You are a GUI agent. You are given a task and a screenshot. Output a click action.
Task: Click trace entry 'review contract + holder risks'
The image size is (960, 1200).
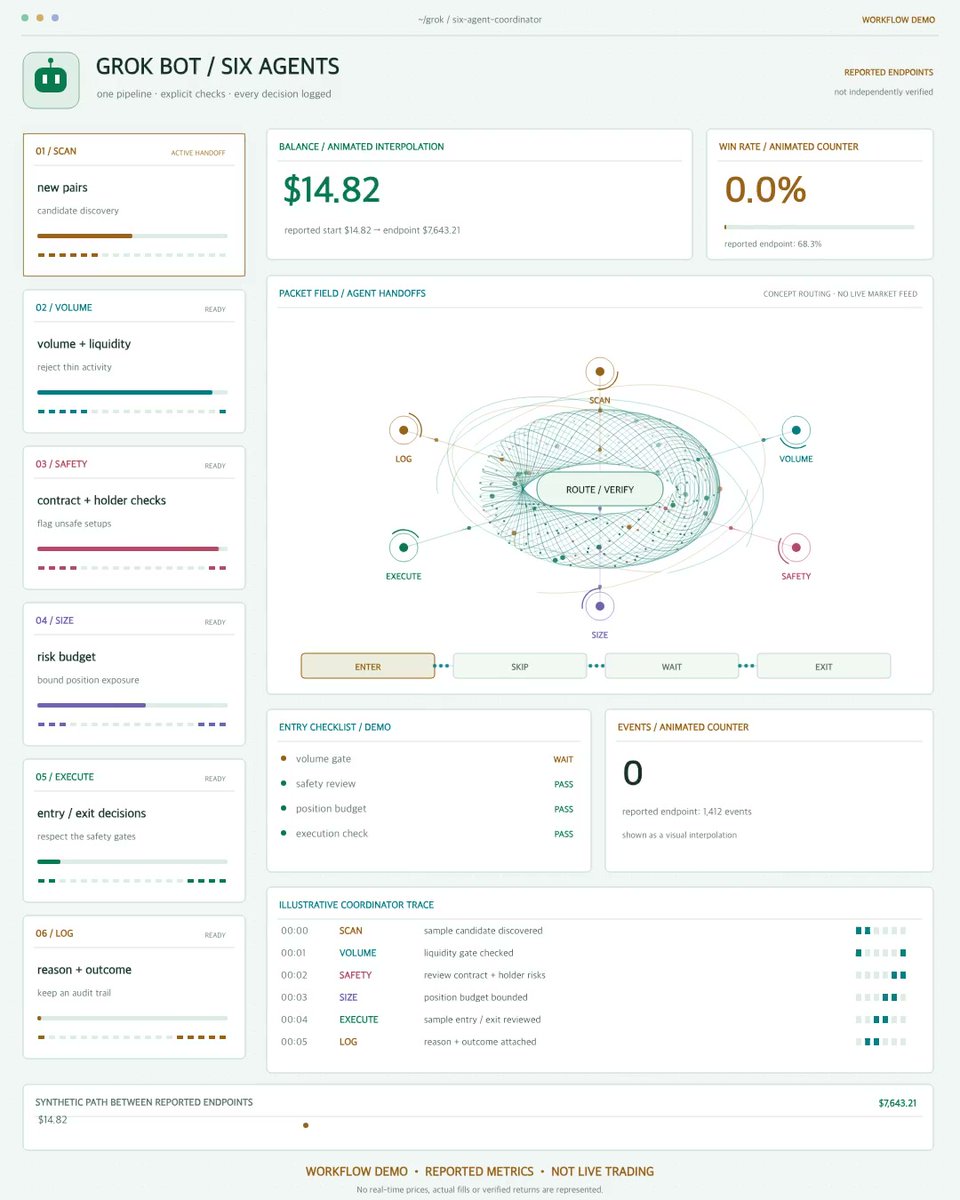[x=485, y=975]
